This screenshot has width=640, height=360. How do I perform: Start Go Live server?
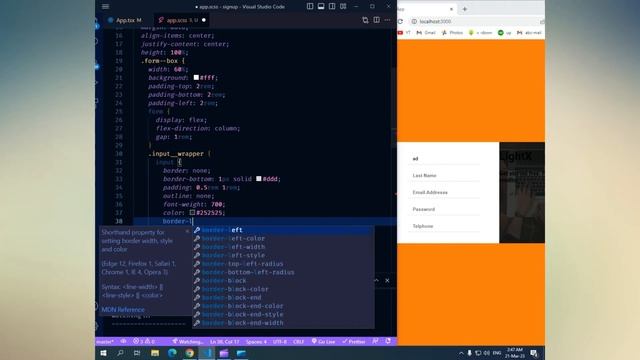pyautogui.click(x=323, y=342)
